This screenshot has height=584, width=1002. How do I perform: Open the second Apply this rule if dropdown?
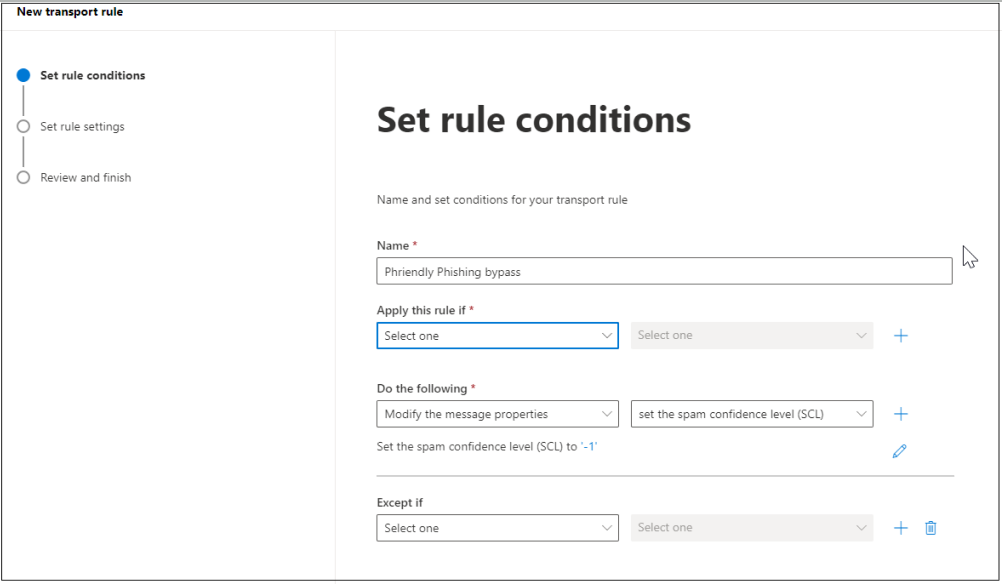click(752, 335)
